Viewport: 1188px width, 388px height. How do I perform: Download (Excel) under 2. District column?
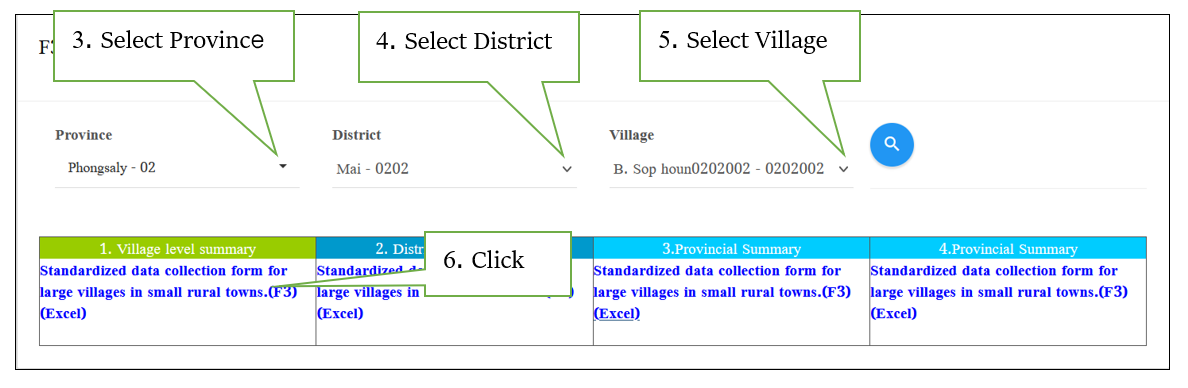340,314
